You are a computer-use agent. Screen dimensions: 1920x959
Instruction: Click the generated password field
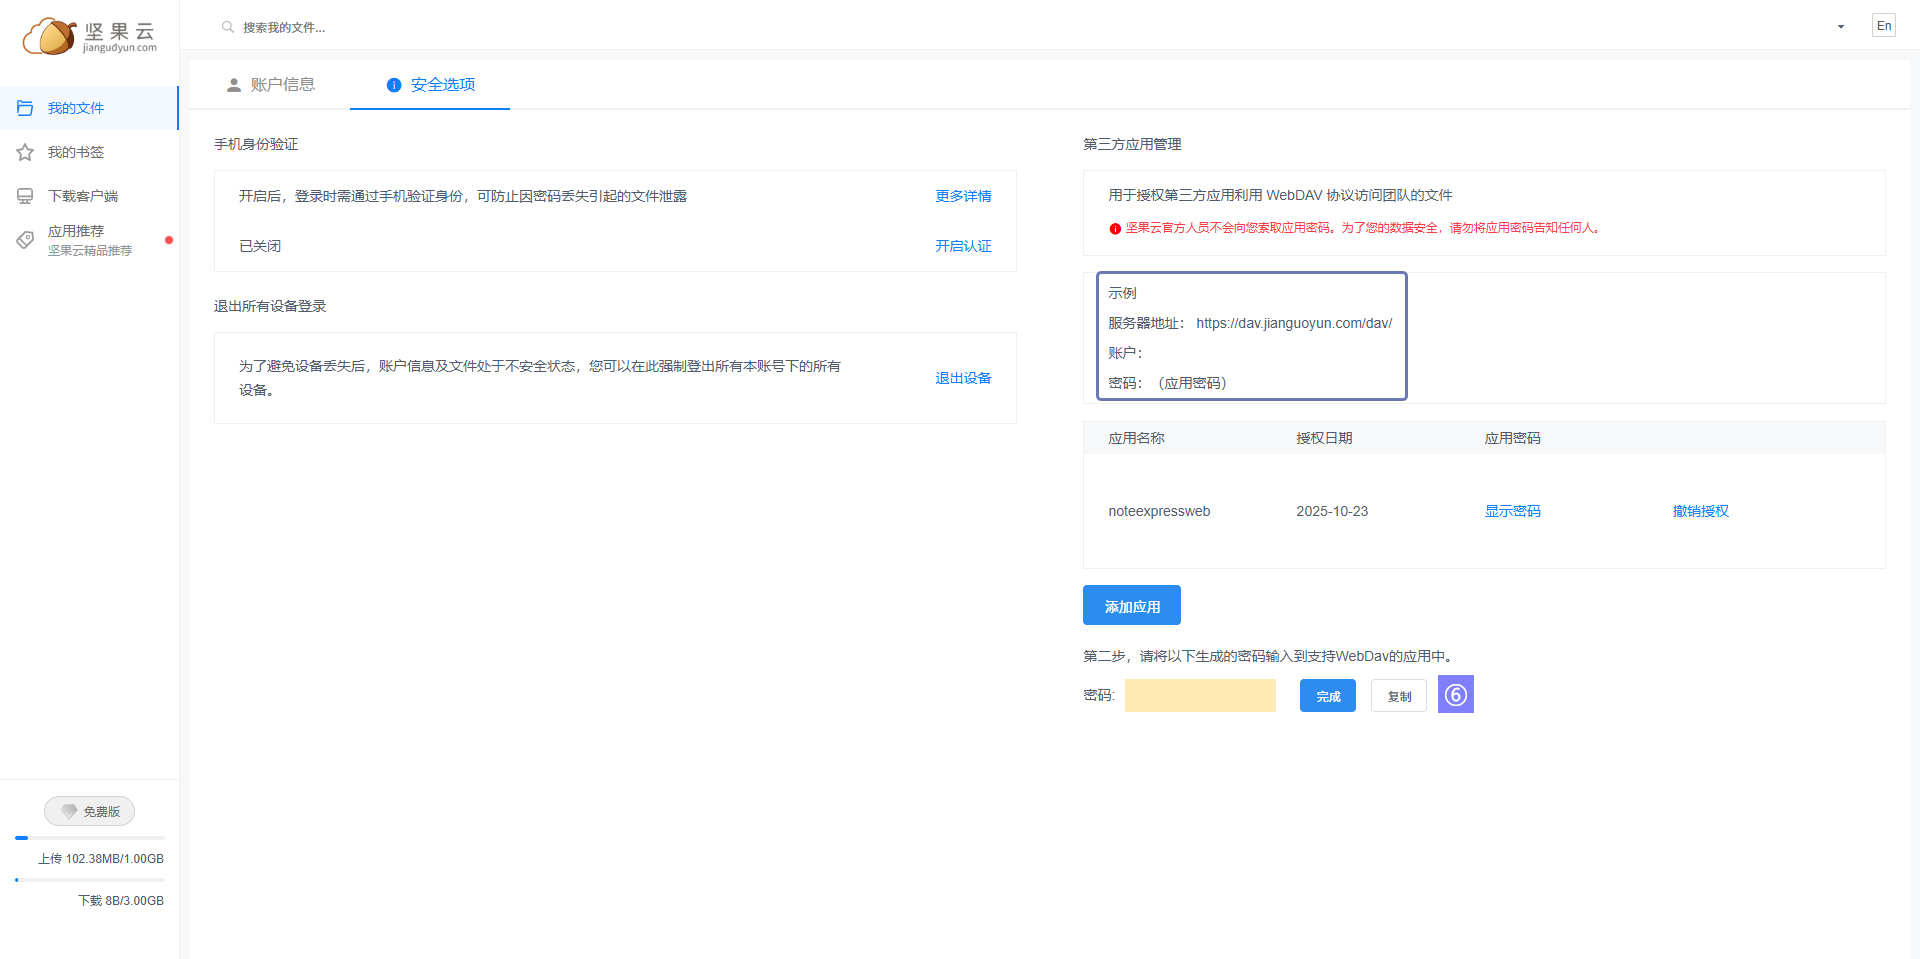point(1199,695)
